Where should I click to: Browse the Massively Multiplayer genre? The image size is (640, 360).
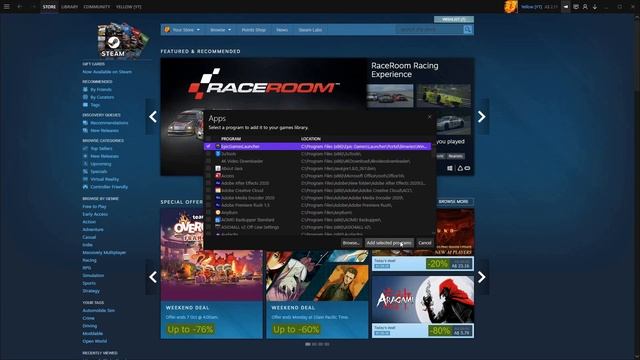pyautogui.click(x=104, y=253)
